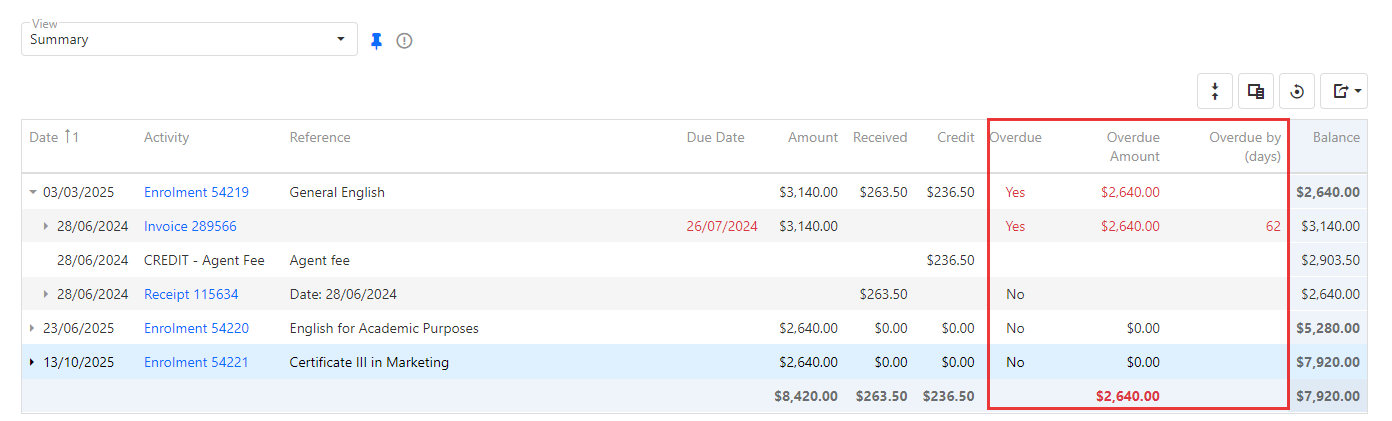Click the blue pin icon beside View
This screenshot has width=1392, height=421.
pos(376,41)
